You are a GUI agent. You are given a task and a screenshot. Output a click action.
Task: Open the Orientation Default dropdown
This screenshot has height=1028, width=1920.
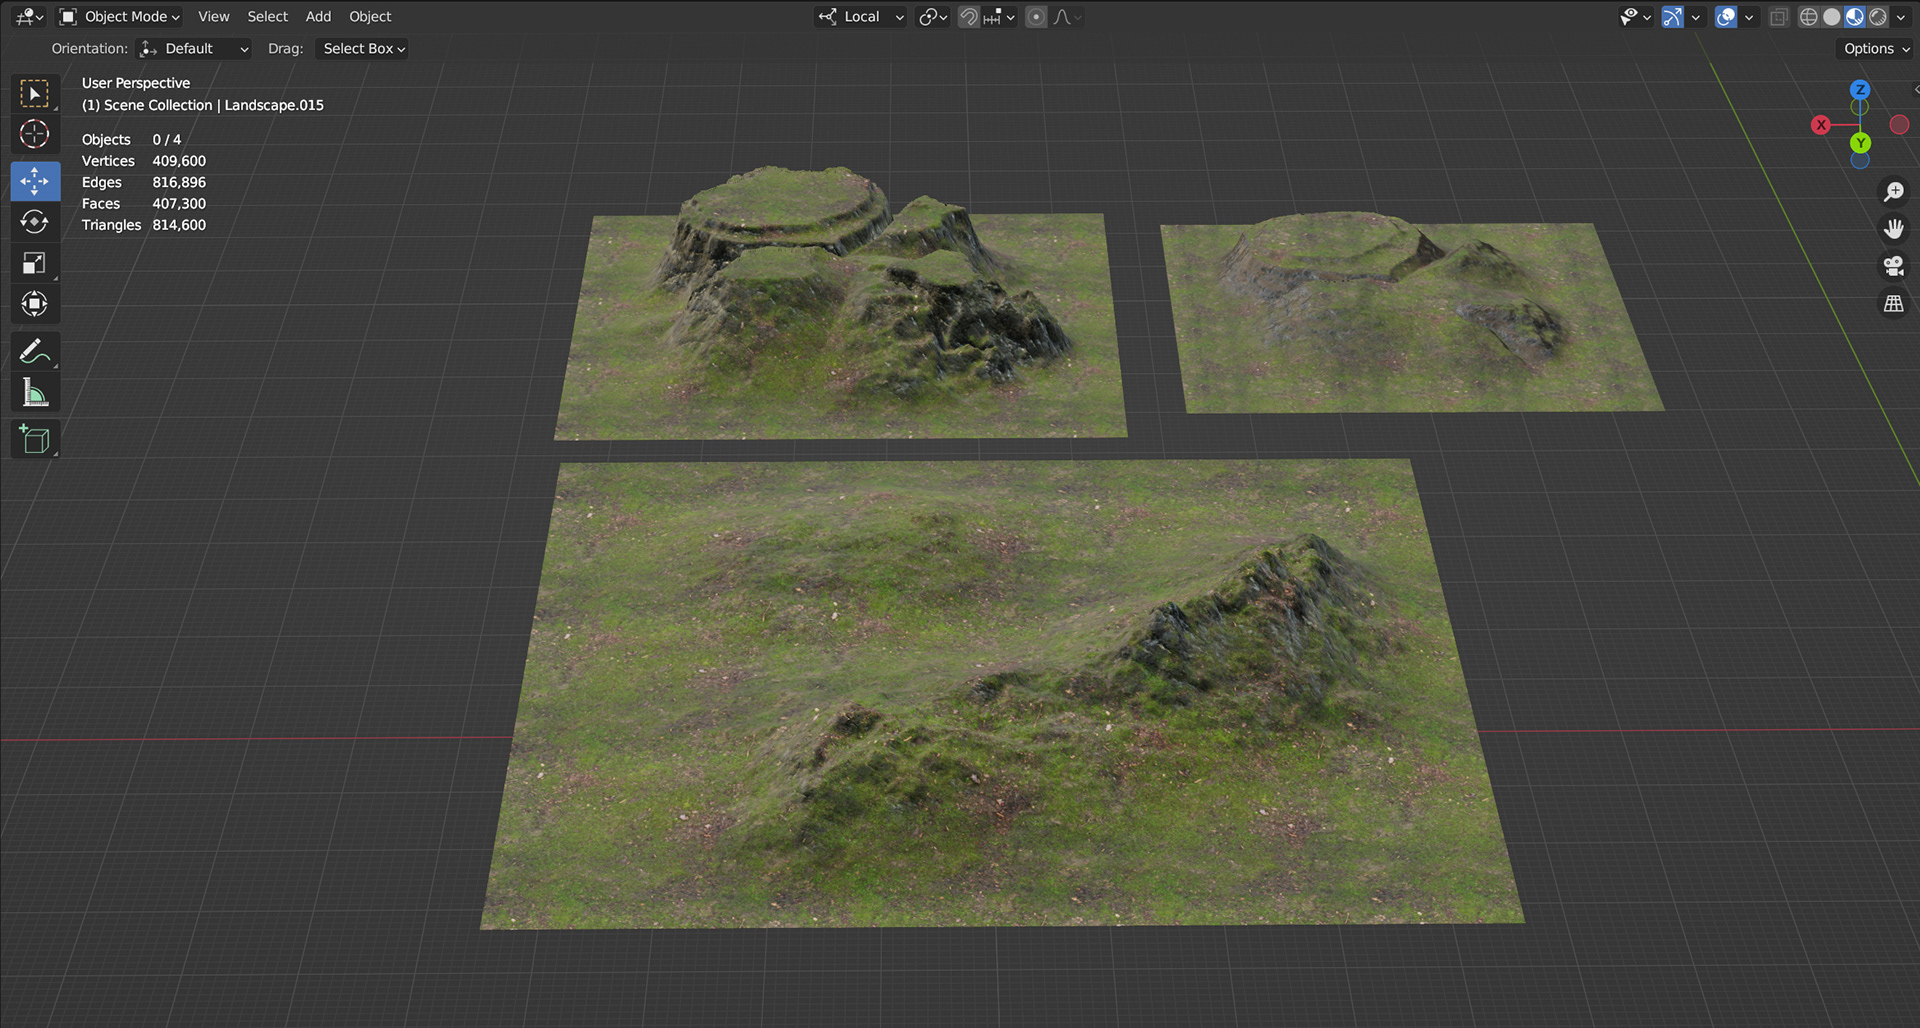(194, 49)
